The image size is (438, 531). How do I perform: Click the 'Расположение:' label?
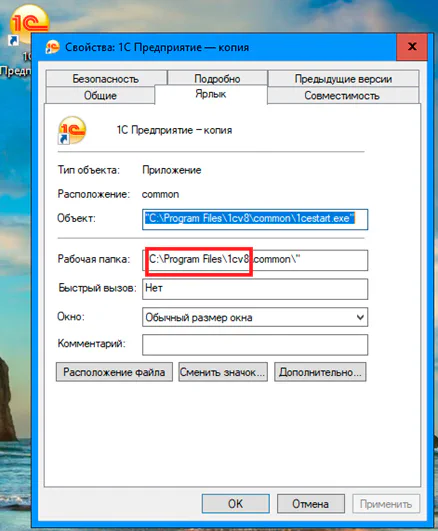(93, 194)
